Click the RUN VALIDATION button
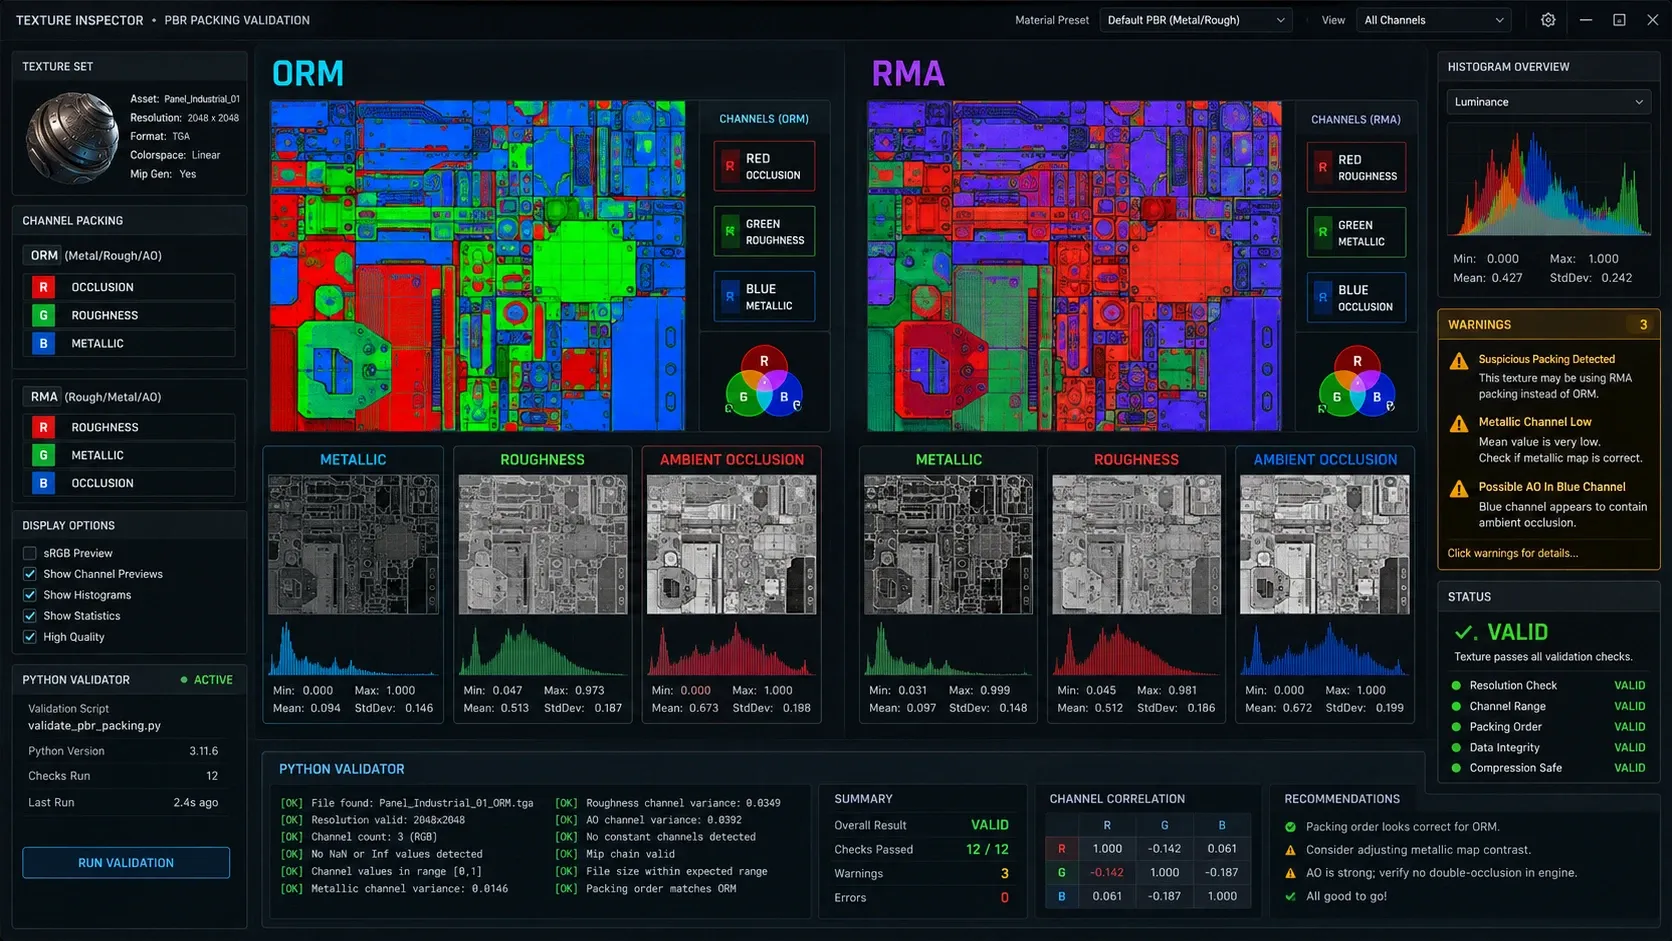This screenshot has height=941, width=1672. (126, 863)
